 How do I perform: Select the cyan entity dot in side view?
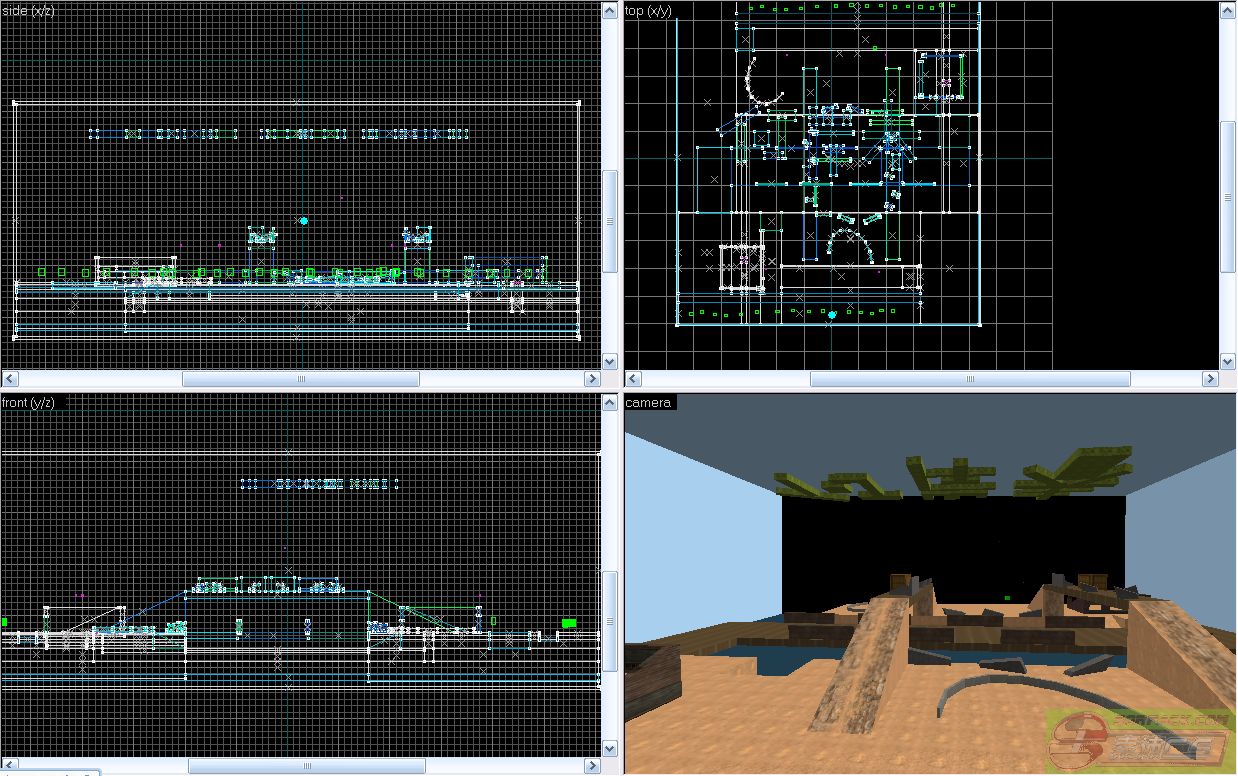pyautogui.click(x=303, y=220)
